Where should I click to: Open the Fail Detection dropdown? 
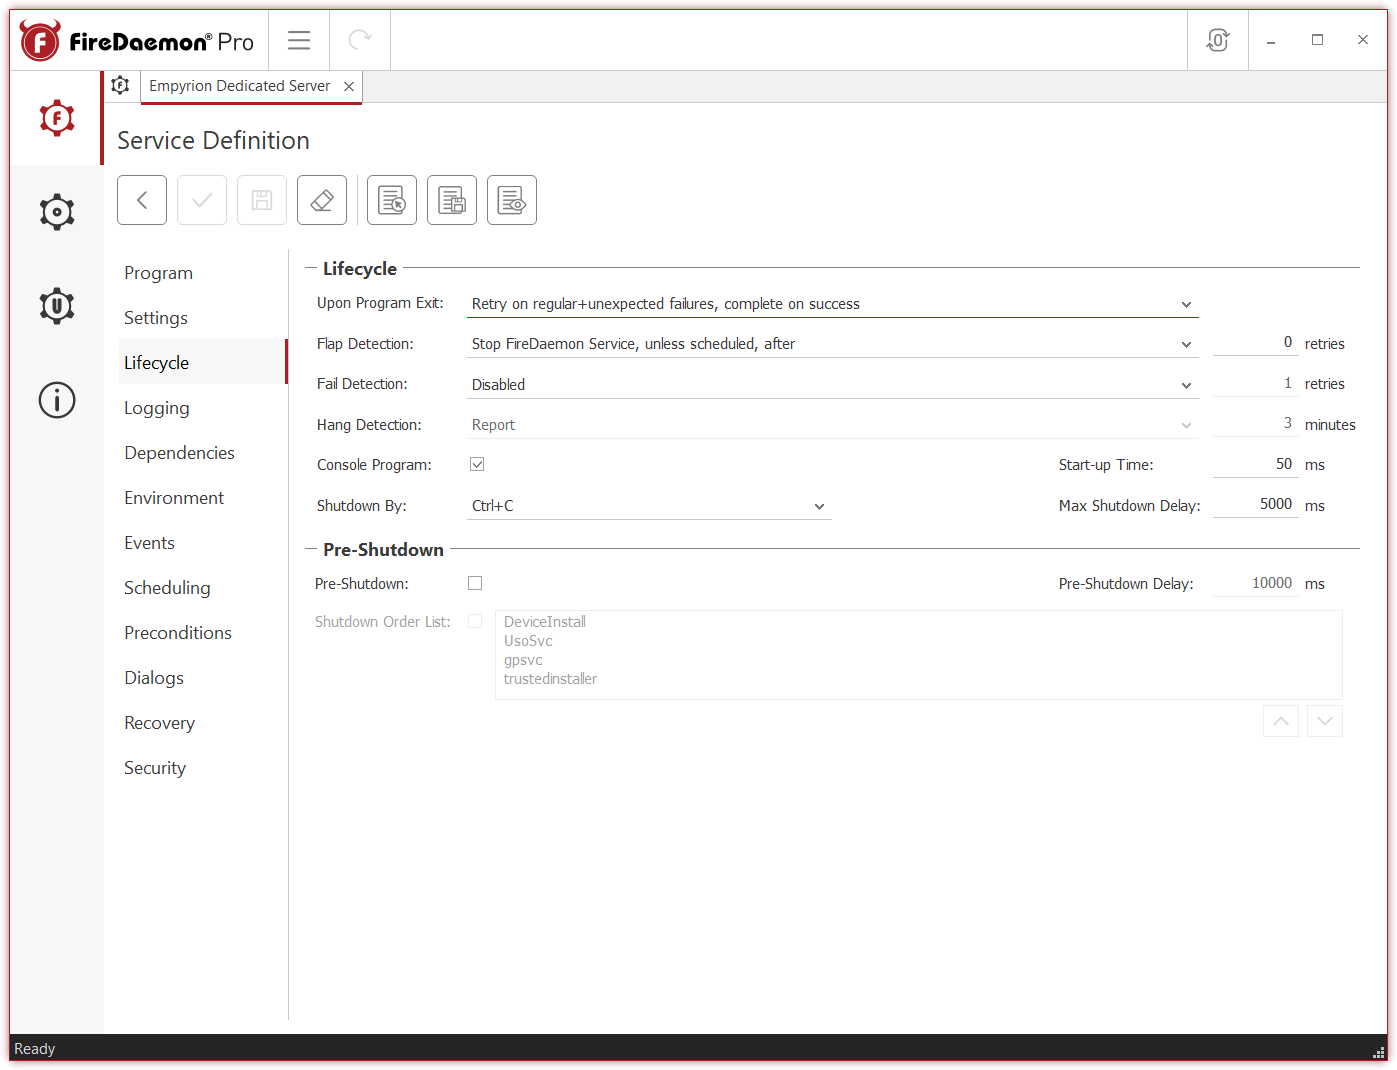tap(1186, 384)
